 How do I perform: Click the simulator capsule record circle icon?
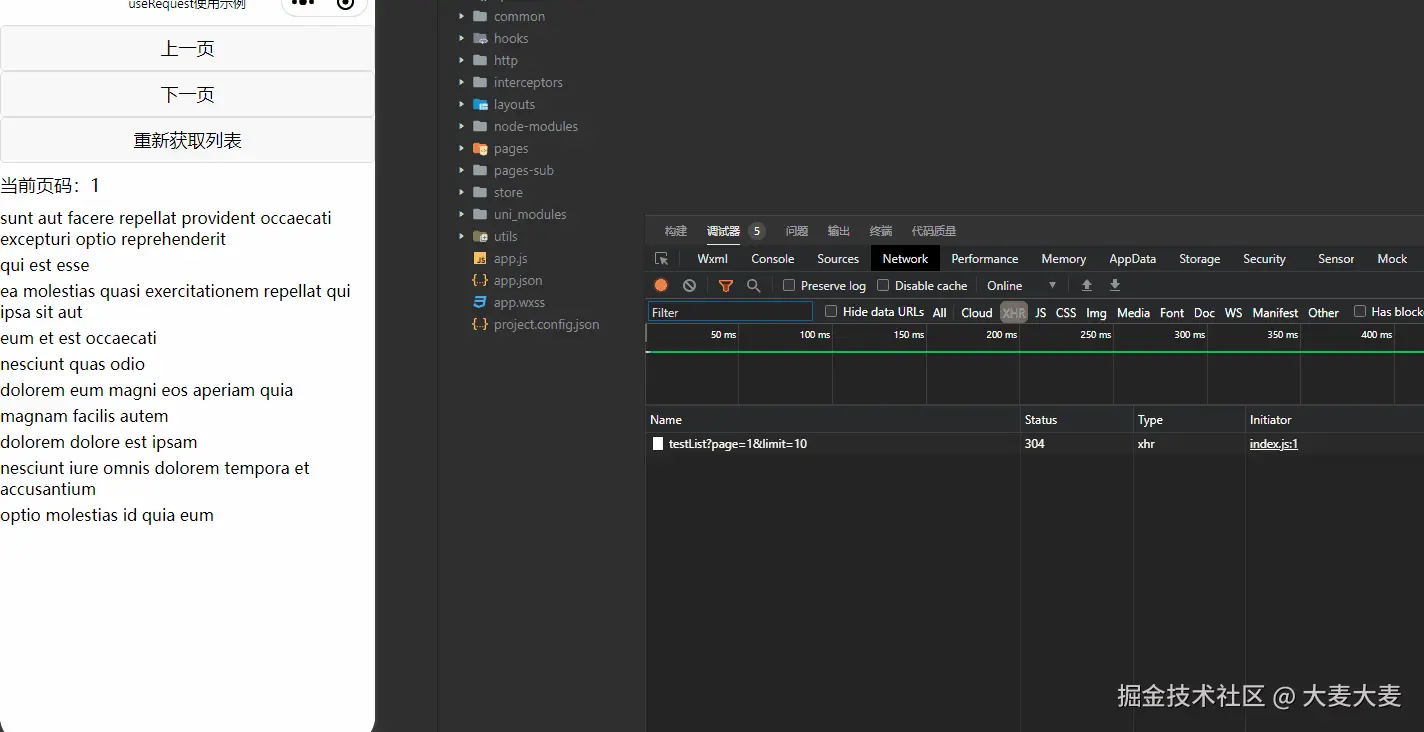(346, 4)
